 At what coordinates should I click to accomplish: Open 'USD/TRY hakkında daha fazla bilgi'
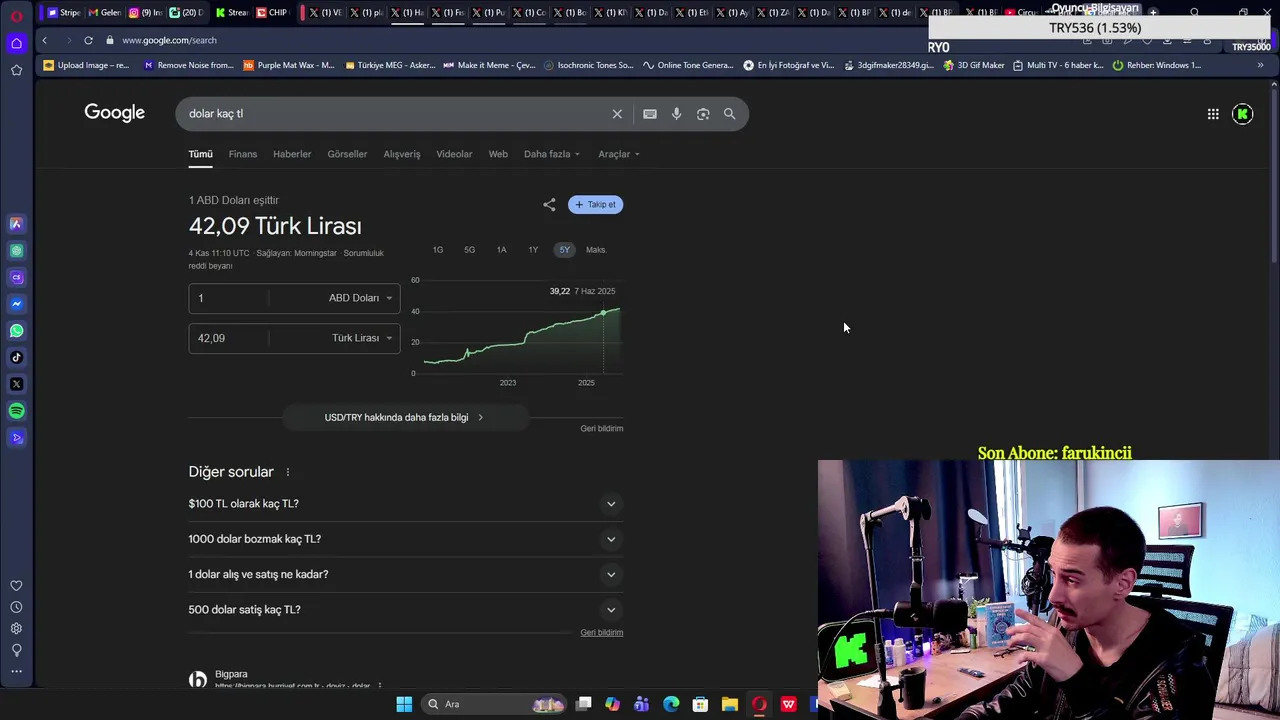(404, 417)
